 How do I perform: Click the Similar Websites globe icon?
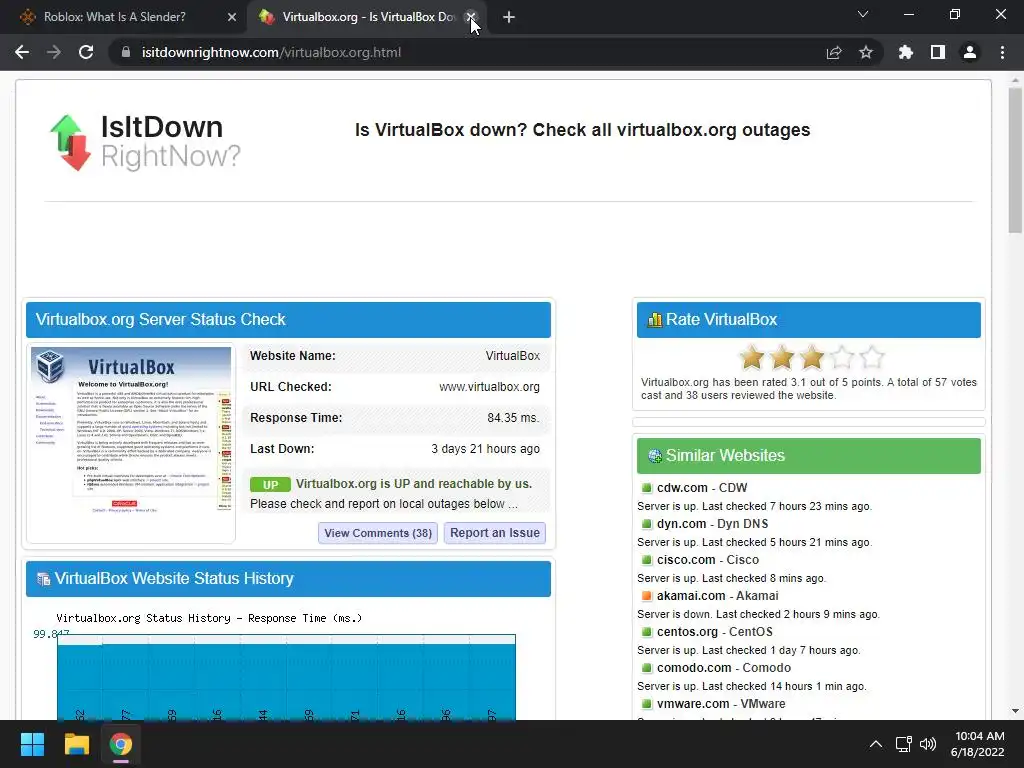pyautogui.click(x=654, y=456)
